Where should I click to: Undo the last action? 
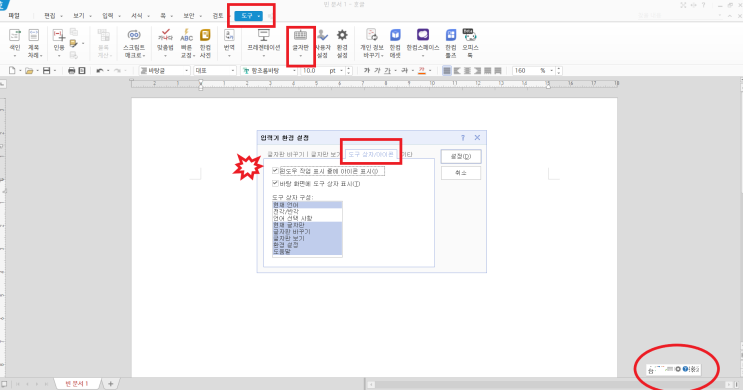100,71
